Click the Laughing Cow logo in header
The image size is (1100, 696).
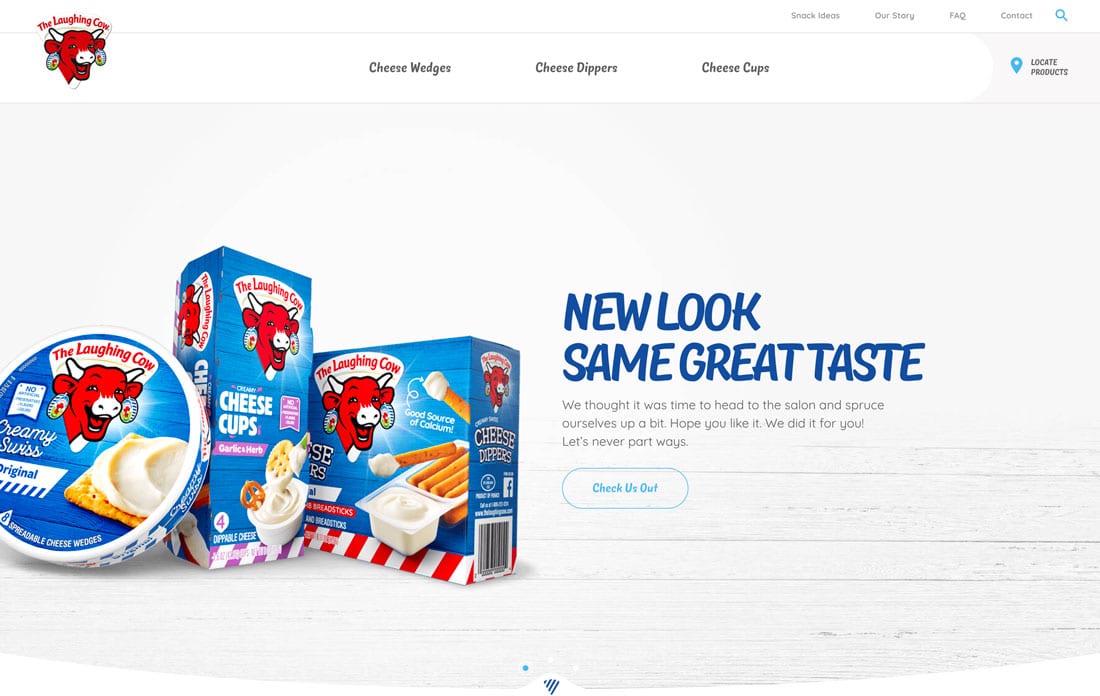coord(74,51)
